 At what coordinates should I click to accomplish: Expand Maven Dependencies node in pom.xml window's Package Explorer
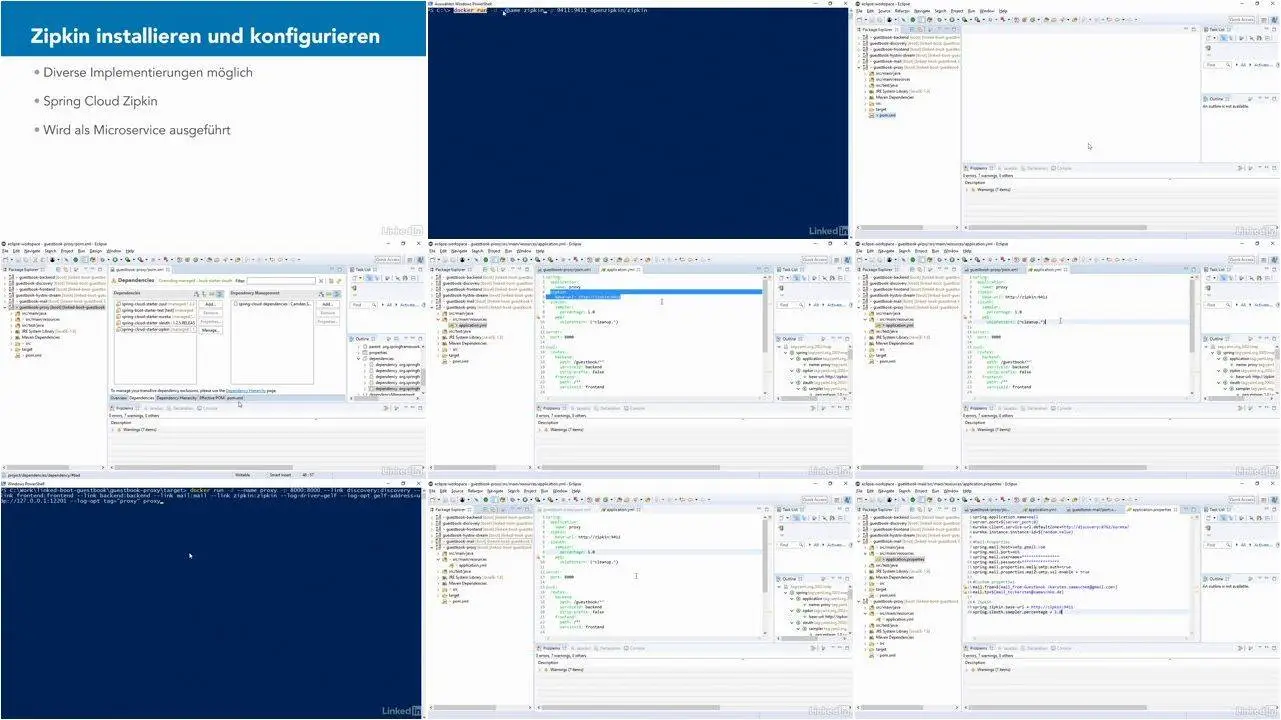click(11, 337)
